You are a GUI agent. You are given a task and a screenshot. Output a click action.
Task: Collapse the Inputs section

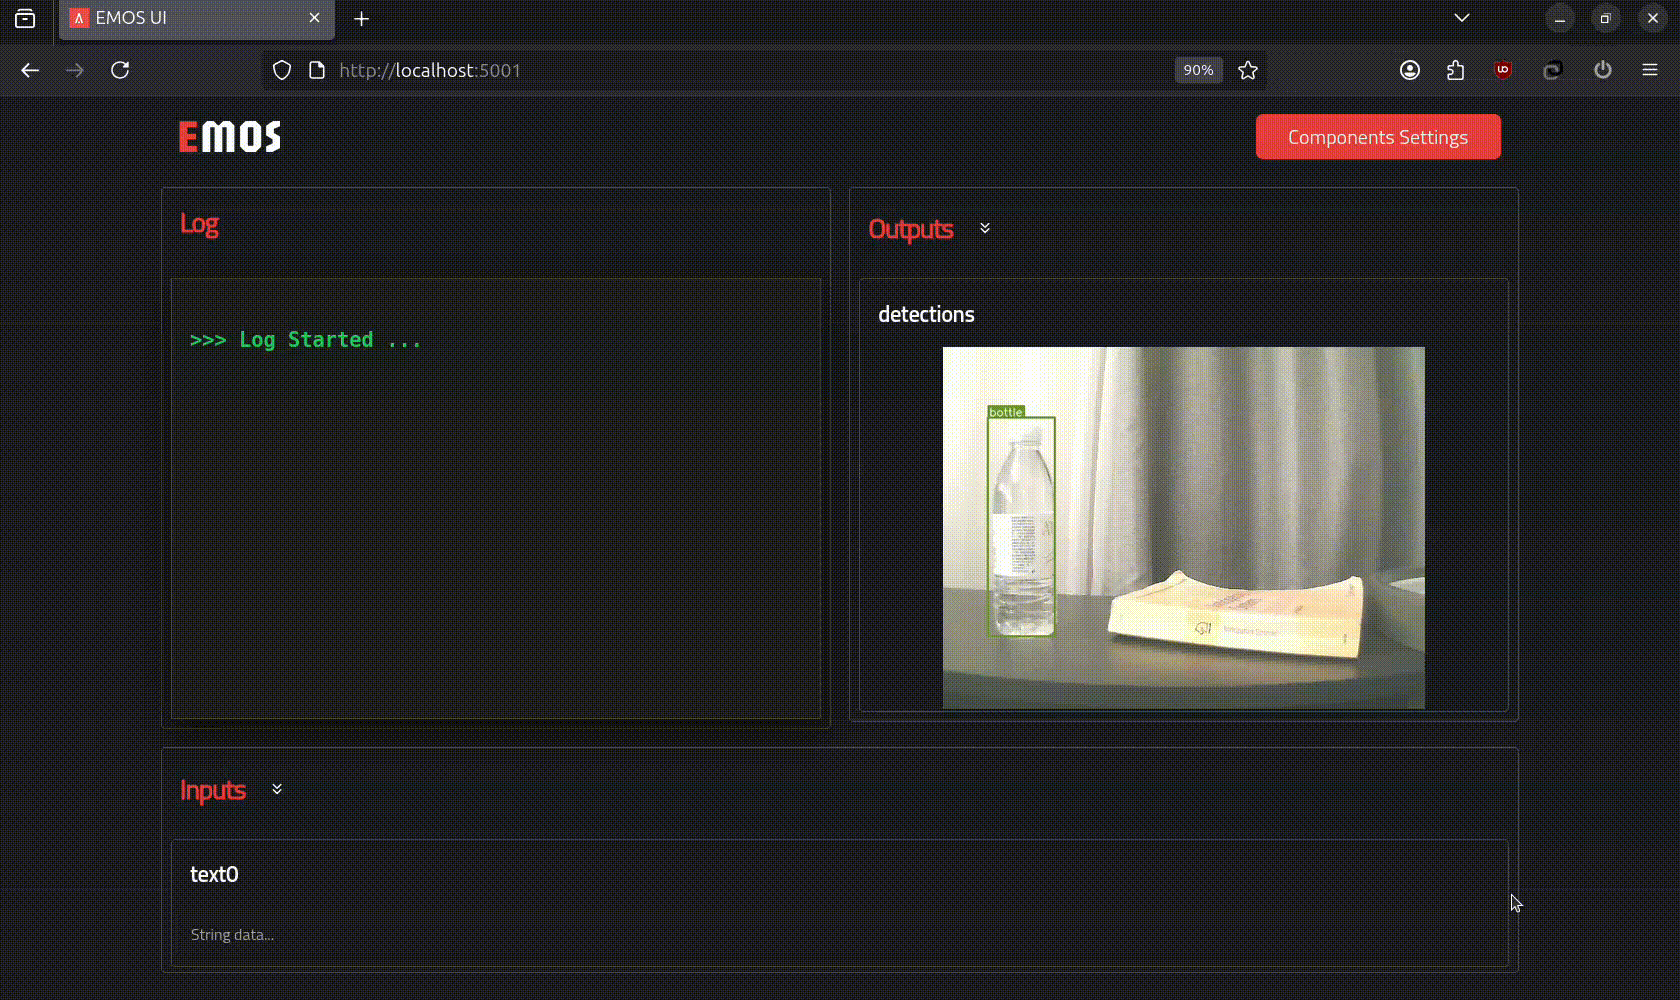tap(277, 788)
